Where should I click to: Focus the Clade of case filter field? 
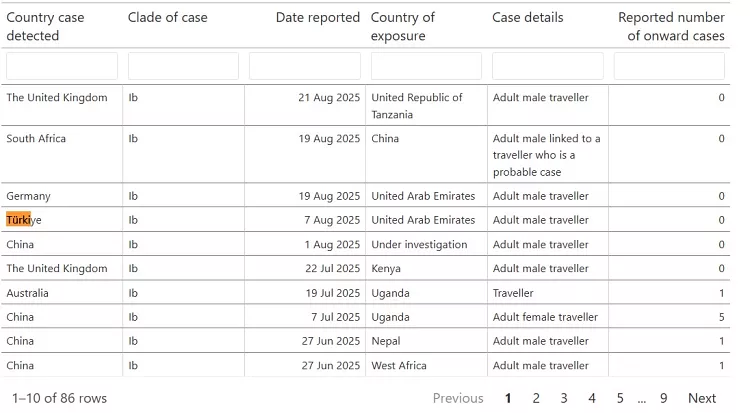click(183, 66)
